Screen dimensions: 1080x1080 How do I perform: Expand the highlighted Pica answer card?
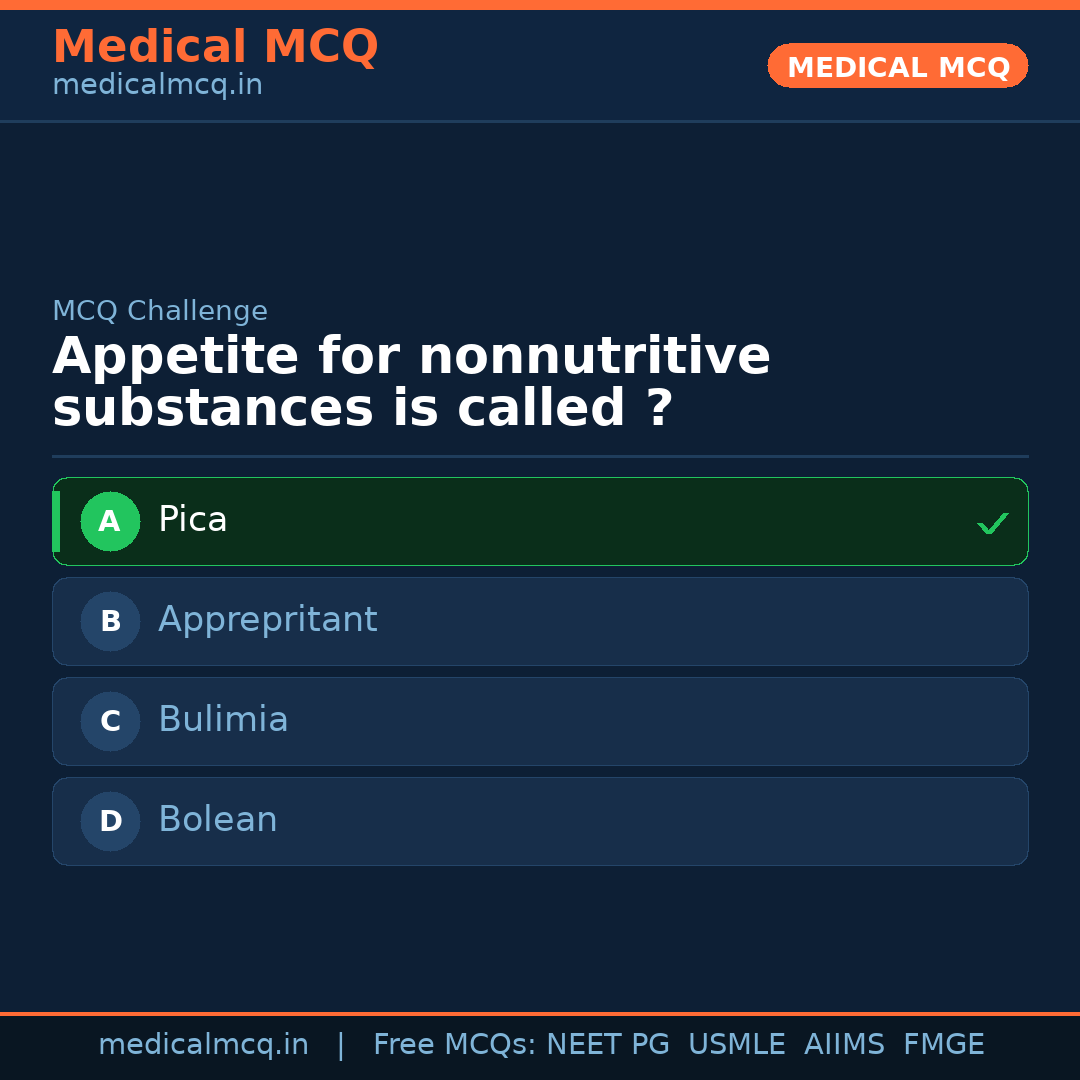pyautogui.click(x=540, y=521)
